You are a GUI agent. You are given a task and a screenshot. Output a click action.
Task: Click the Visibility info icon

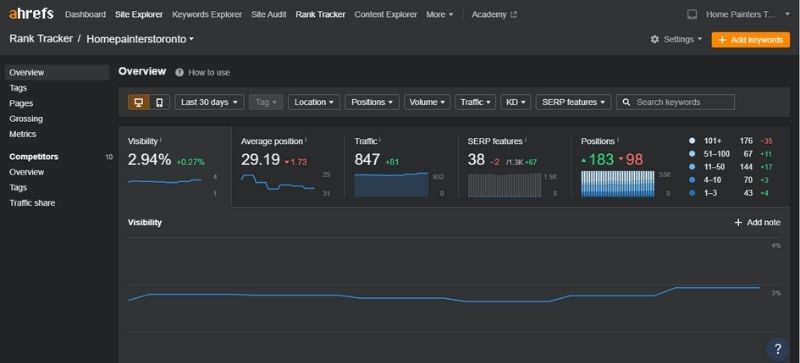pos(161,139)
